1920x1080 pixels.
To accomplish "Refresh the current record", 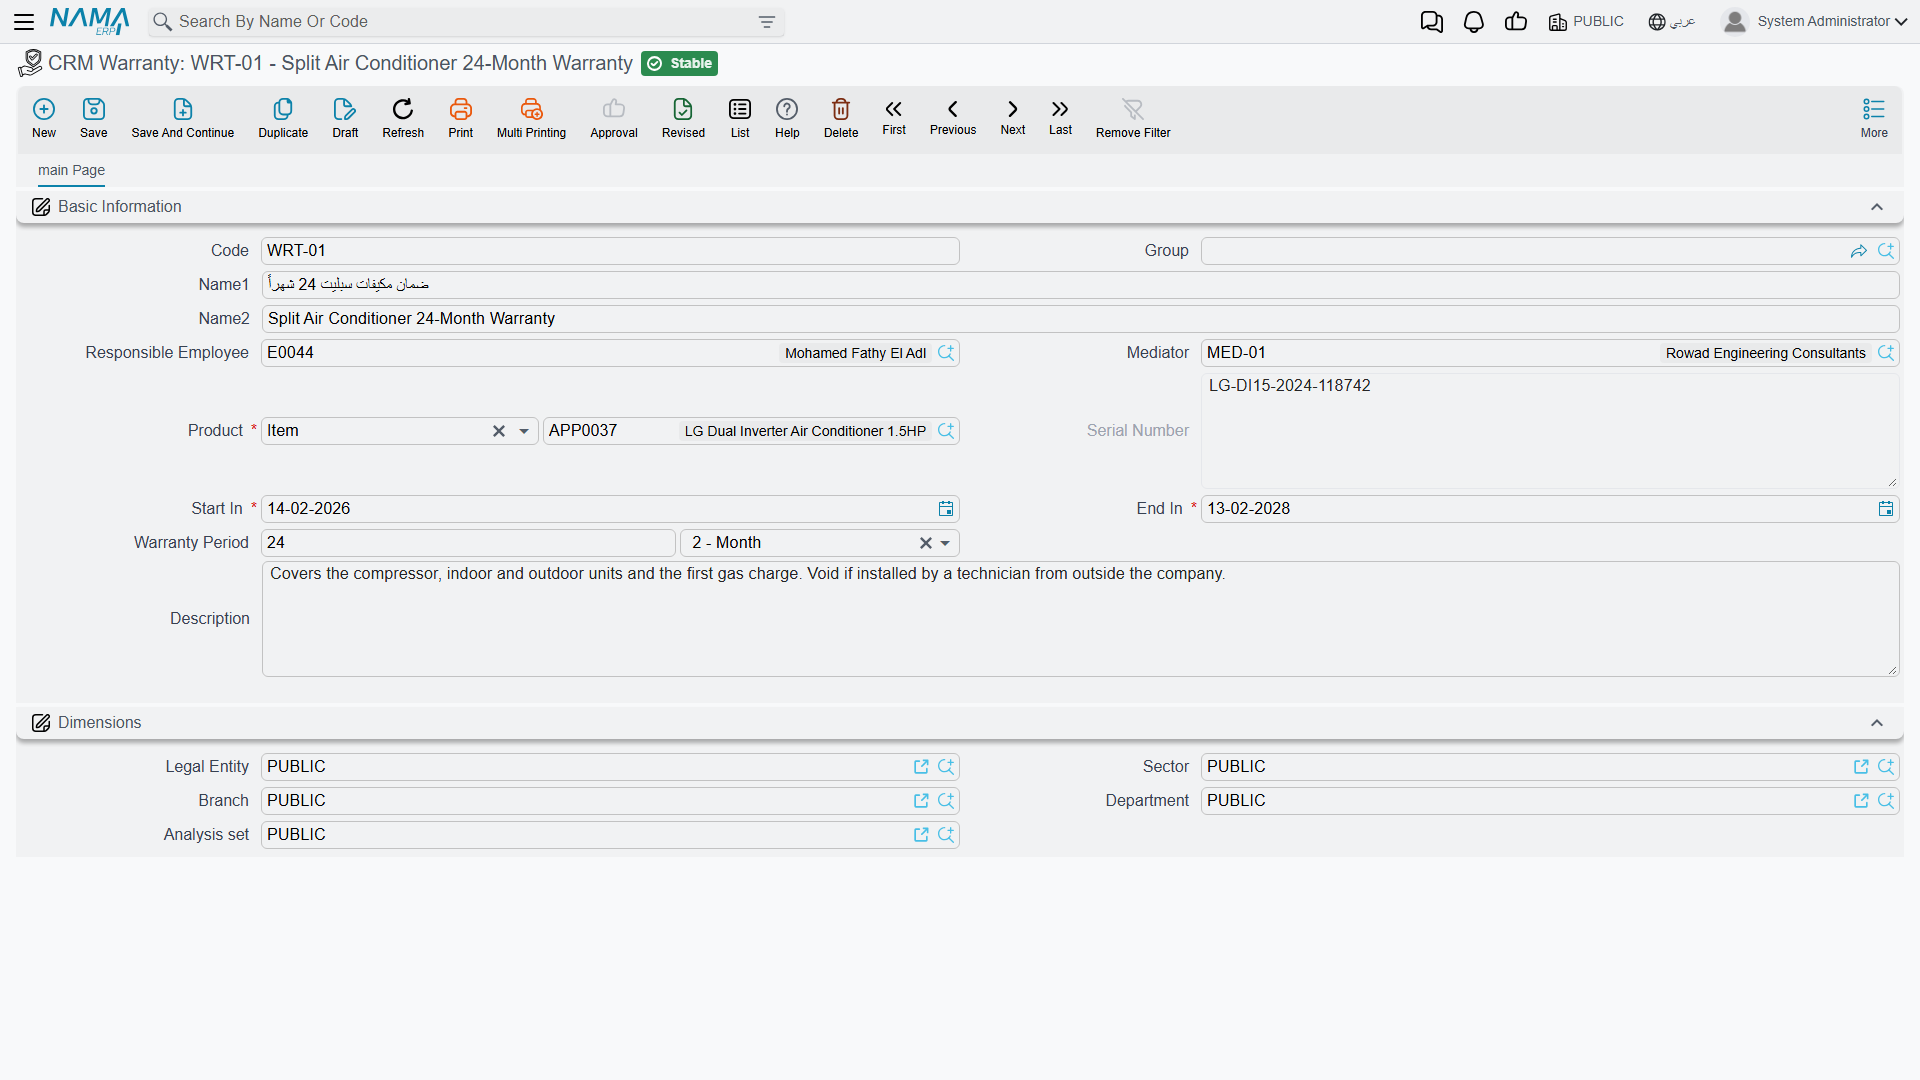I will click(403, 118).
